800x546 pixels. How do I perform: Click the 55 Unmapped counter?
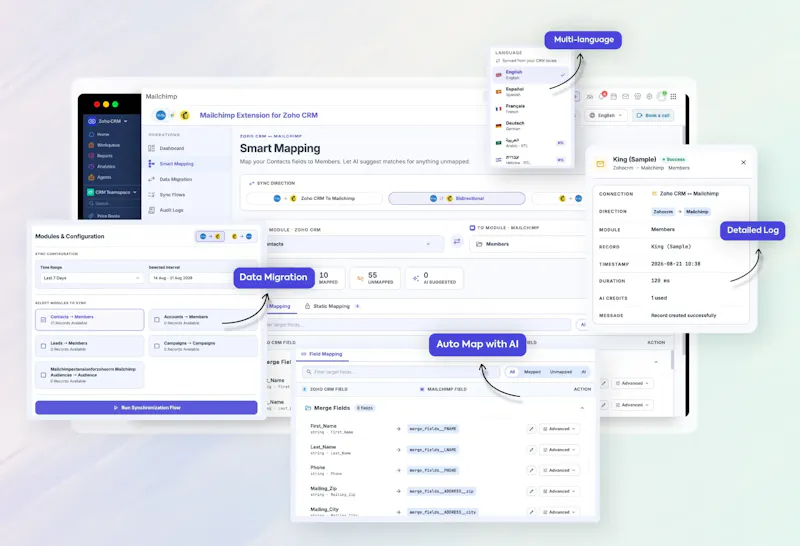[376, 278]
